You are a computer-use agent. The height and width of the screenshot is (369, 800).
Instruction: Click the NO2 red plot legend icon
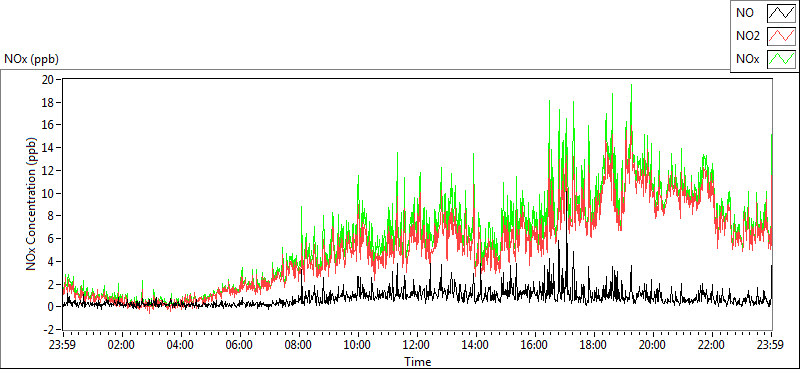coord(781,36)
